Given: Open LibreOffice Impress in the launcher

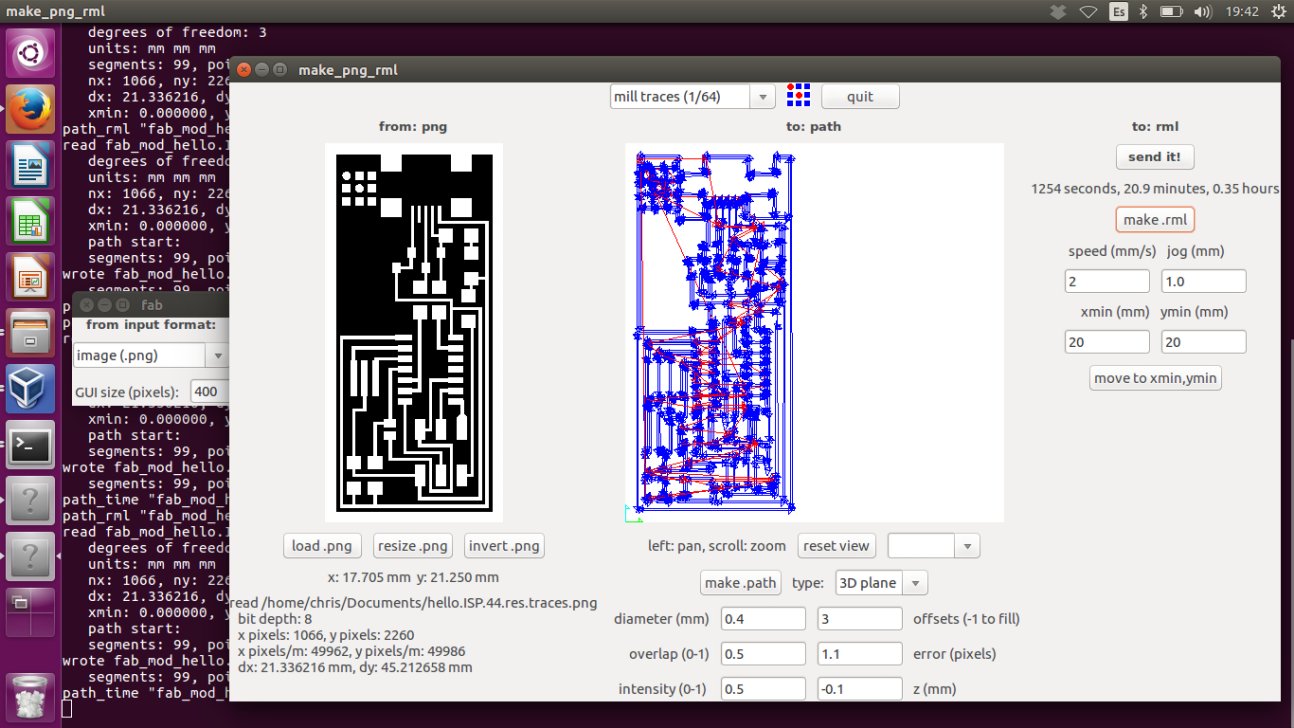Looking at the screenshot, I should click(x=30, y=275).
